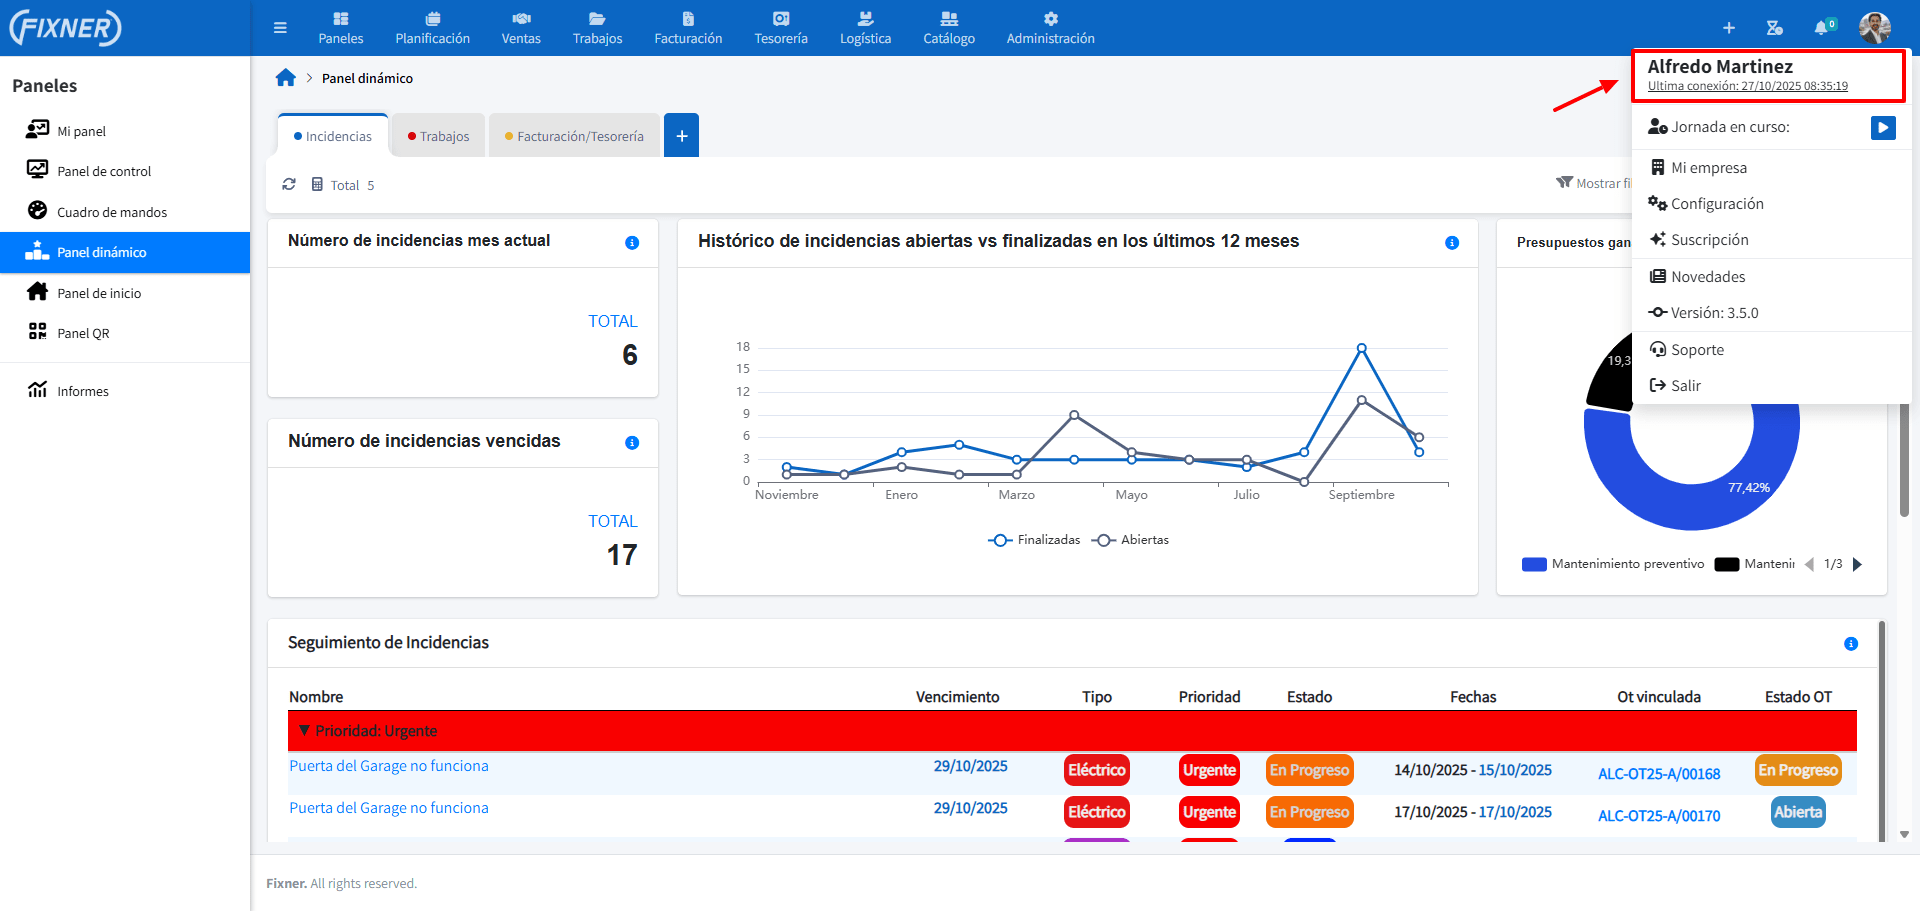Open info icon of Seguimiento de Incidencias
The width and height of the screenshot is (1920, 911).
[1851, 644]
